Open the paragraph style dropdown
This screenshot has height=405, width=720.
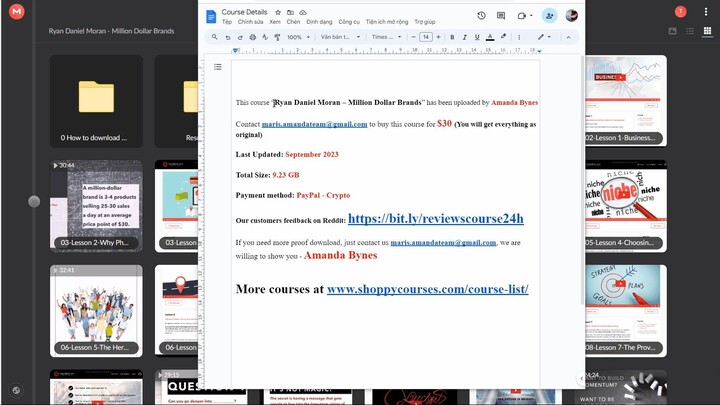(x=339, y=37)
